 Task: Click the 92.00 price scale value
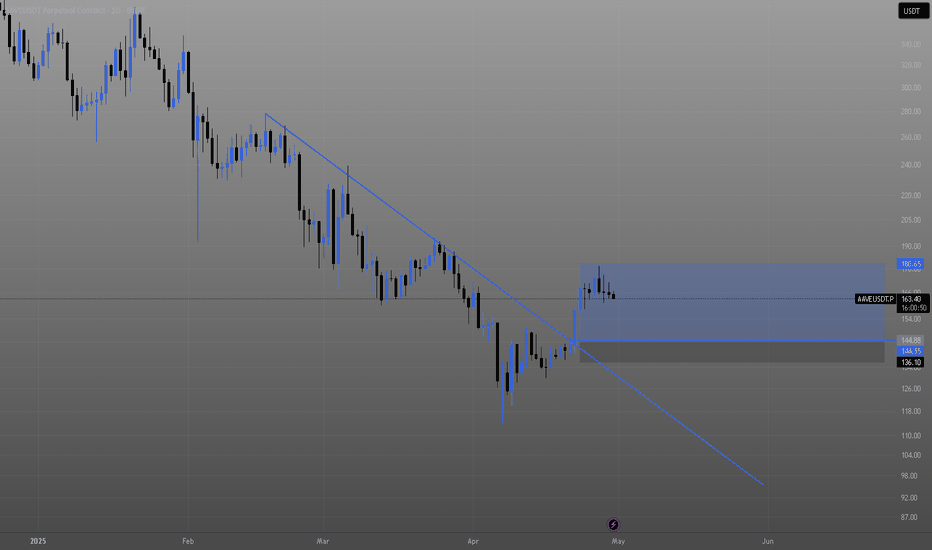909,497
